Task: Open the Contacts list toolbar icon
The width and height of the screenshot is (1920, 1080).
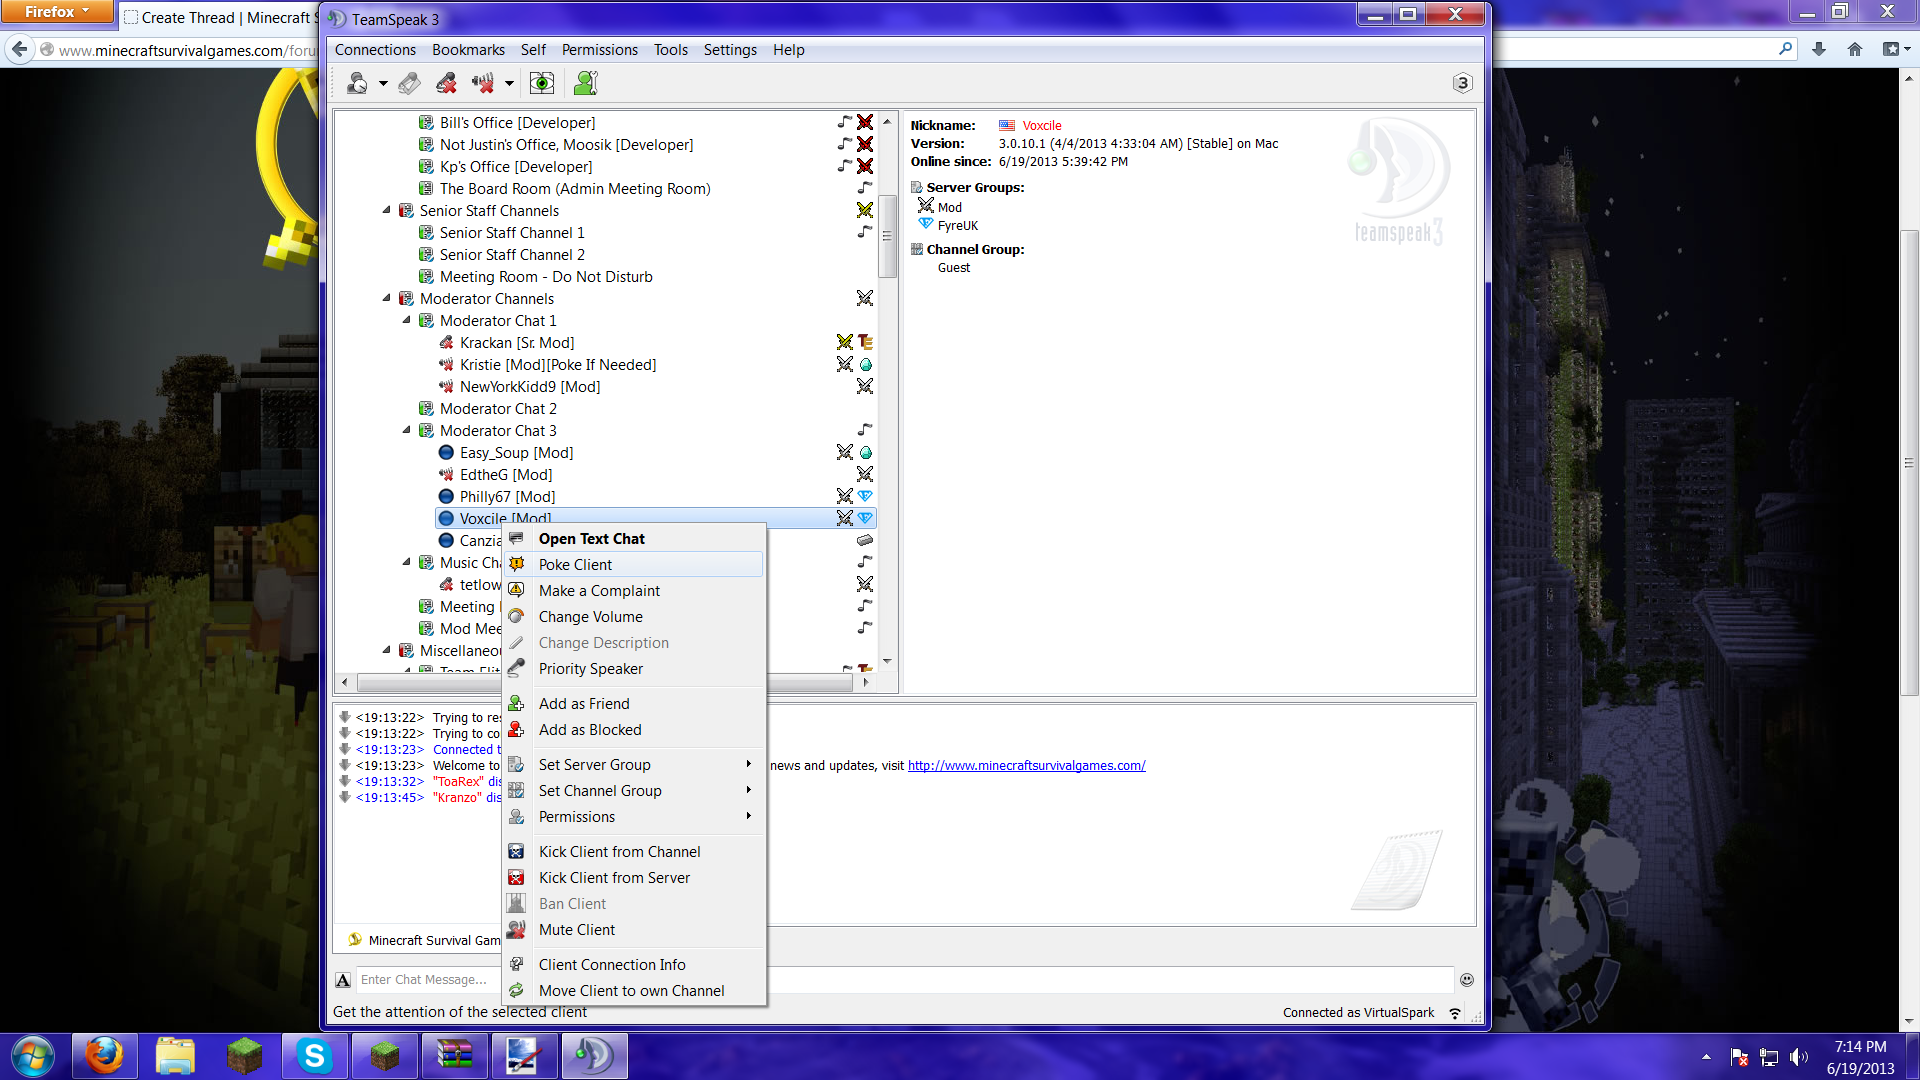Action: (x=586, y=84)
